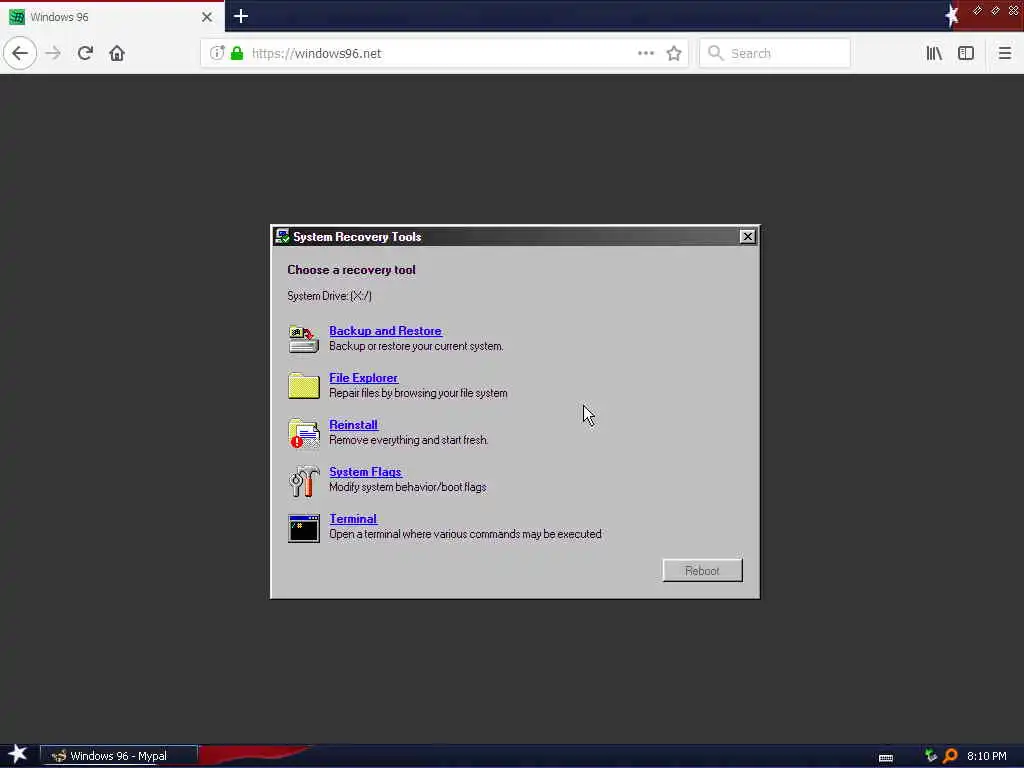Click the browser Search field
Screen dimensions: 1024x768
point(775,54)
